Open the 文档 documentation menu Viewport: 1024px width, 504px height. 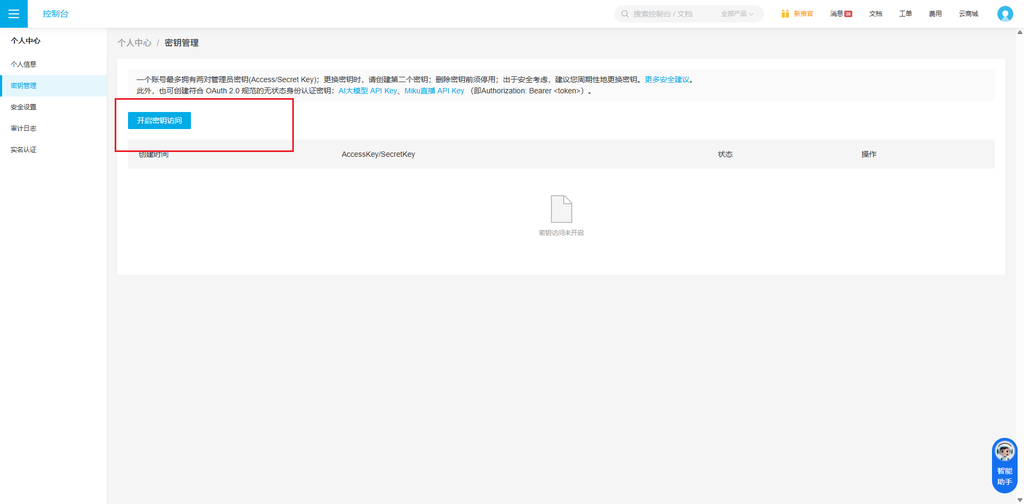click(x=876, y=14)
